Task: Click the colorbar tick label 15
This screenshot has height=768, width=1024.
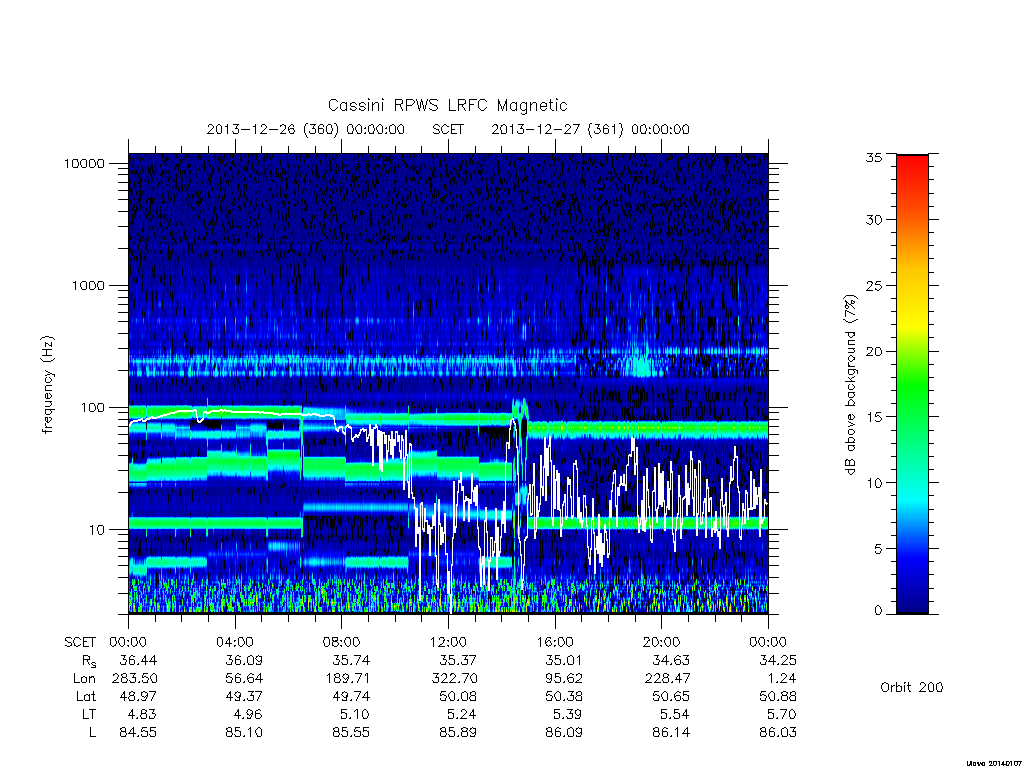Action: 874,417
